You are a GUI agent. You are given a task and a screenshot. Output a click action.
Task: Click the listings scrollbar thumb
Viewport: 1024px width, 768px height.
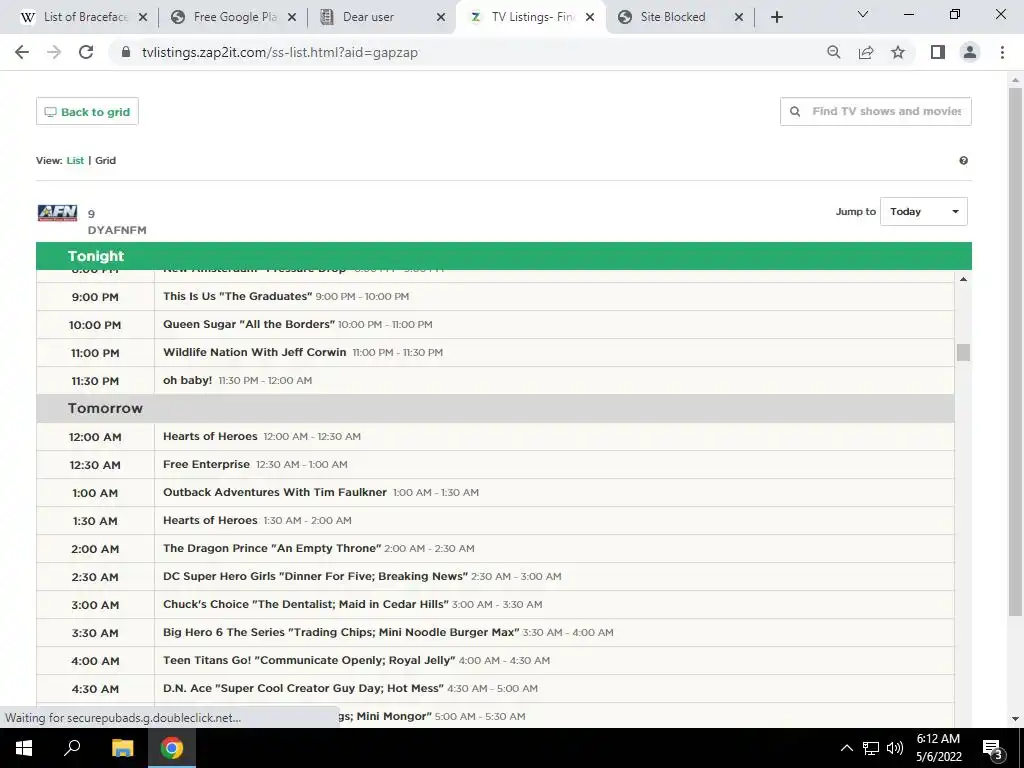coord(963,352)
